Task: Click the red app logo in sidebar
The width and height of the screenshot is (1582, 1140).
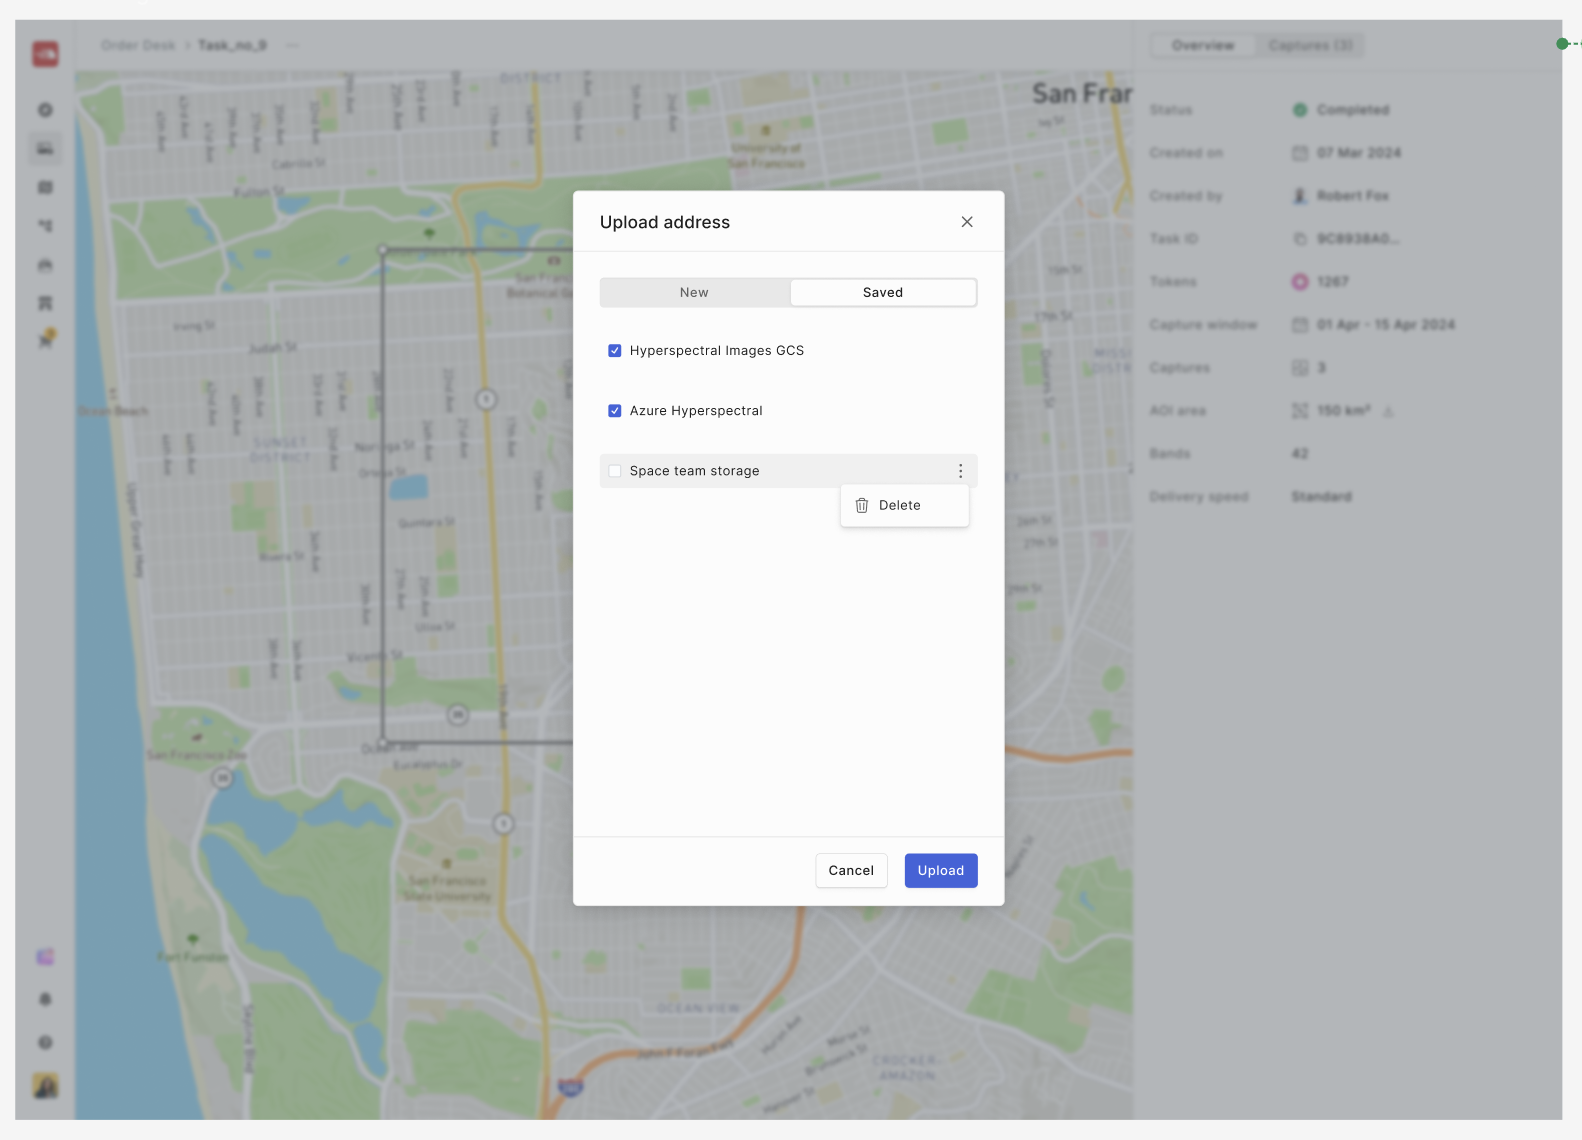Action: 45,53
